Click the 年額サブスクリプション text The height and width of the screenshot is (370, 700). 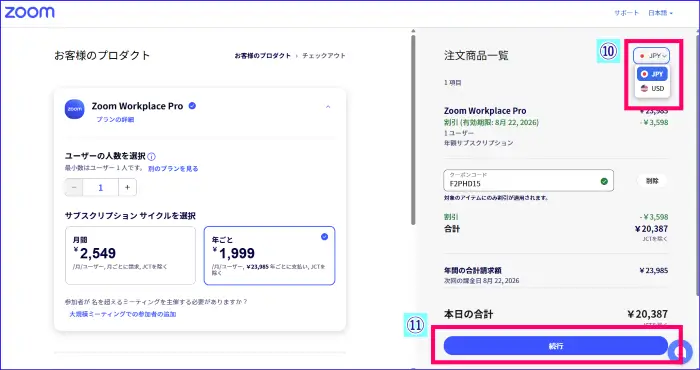click(479, 143)
